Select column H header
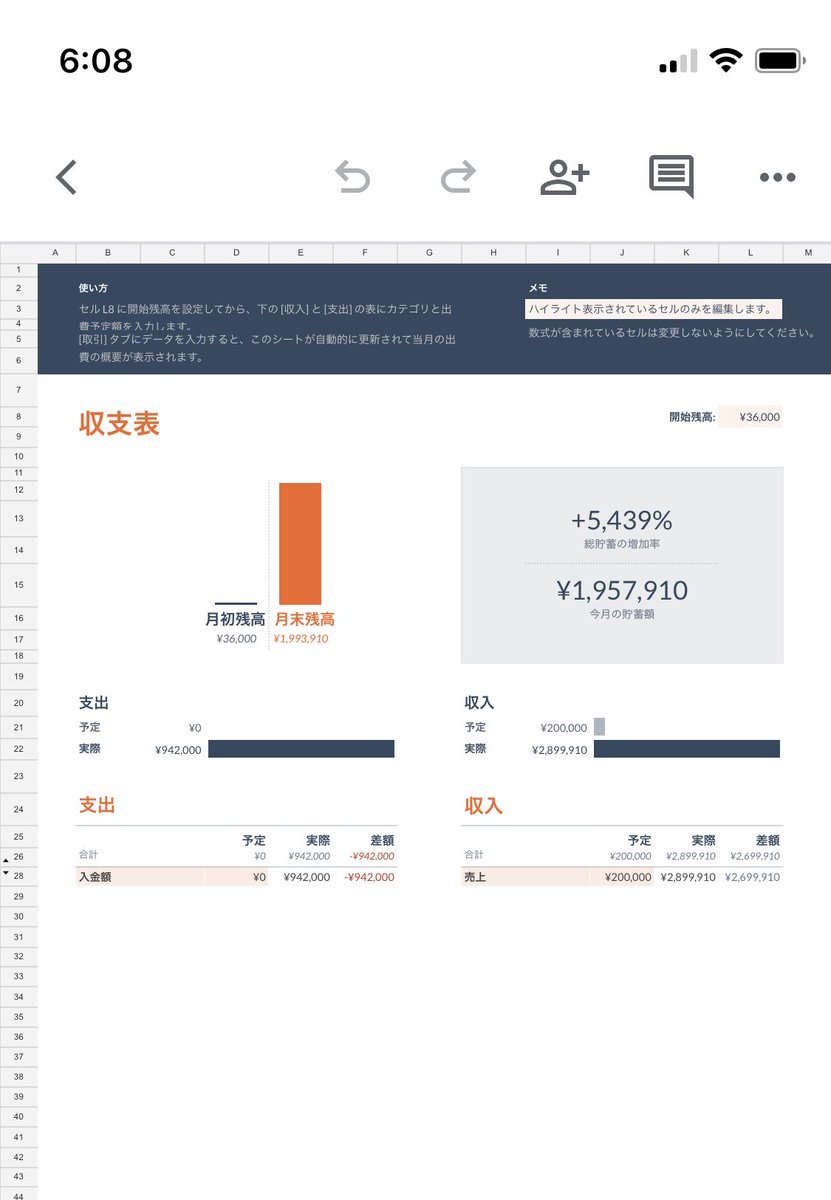Viewport: 831px width, 1200px height. pos(493,253)
